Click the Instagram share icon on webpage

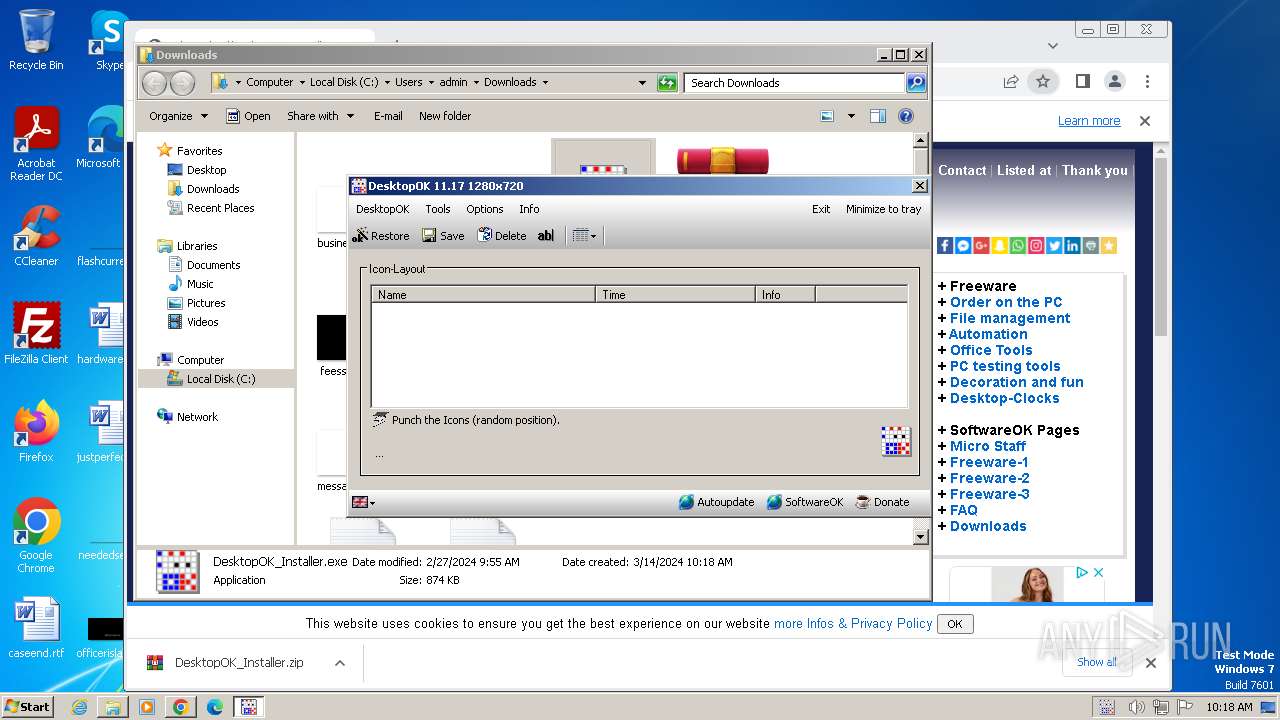point(1036,245)
